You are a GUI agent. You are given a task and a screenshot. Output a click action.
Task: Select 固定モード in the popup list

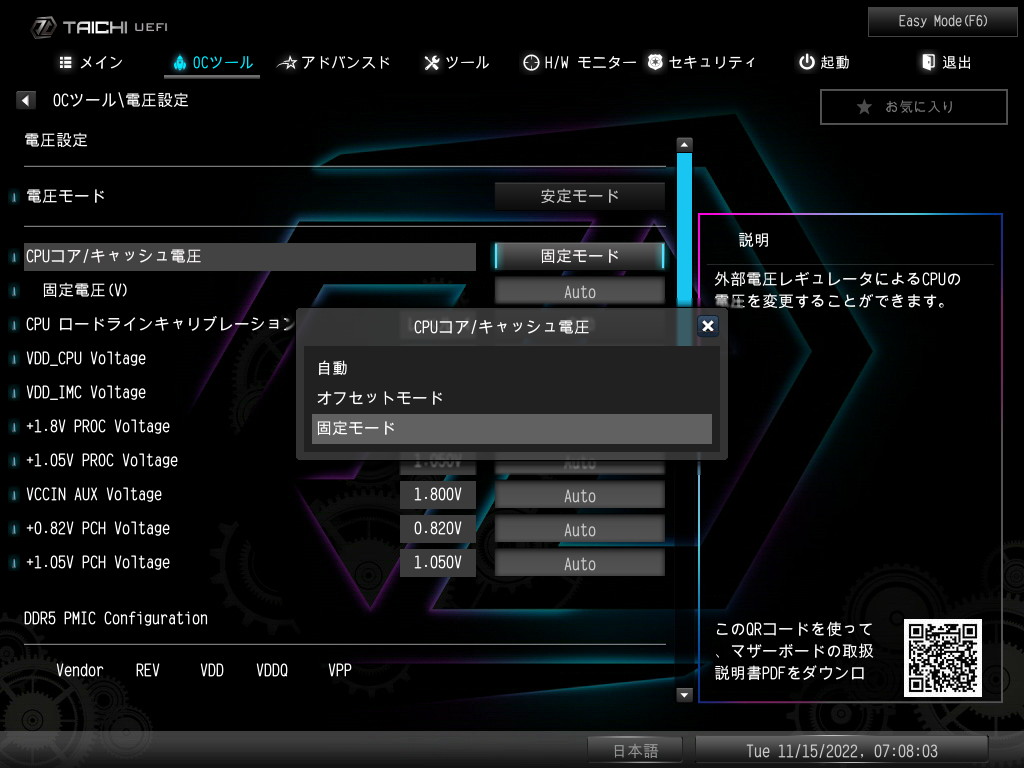[511, 428]
